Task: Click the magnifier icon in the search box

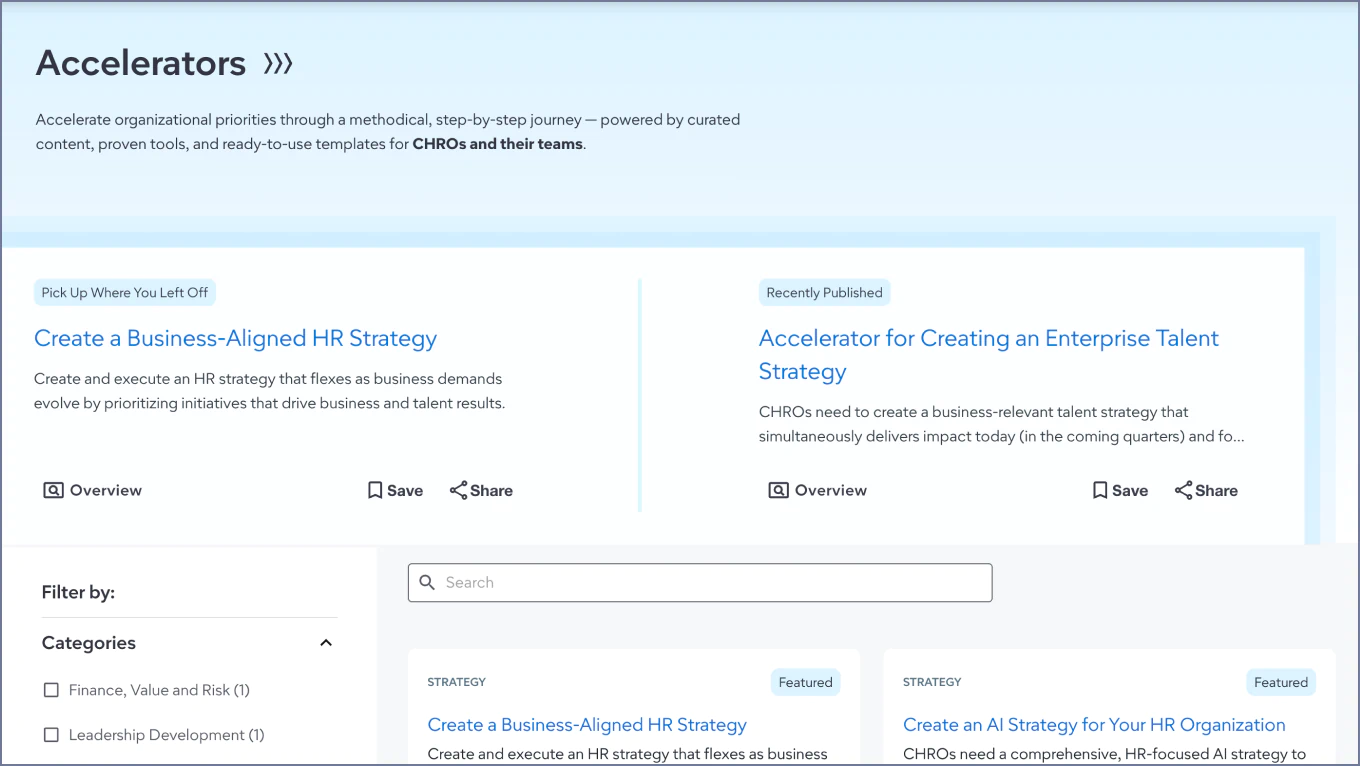Action: point(427,582)
